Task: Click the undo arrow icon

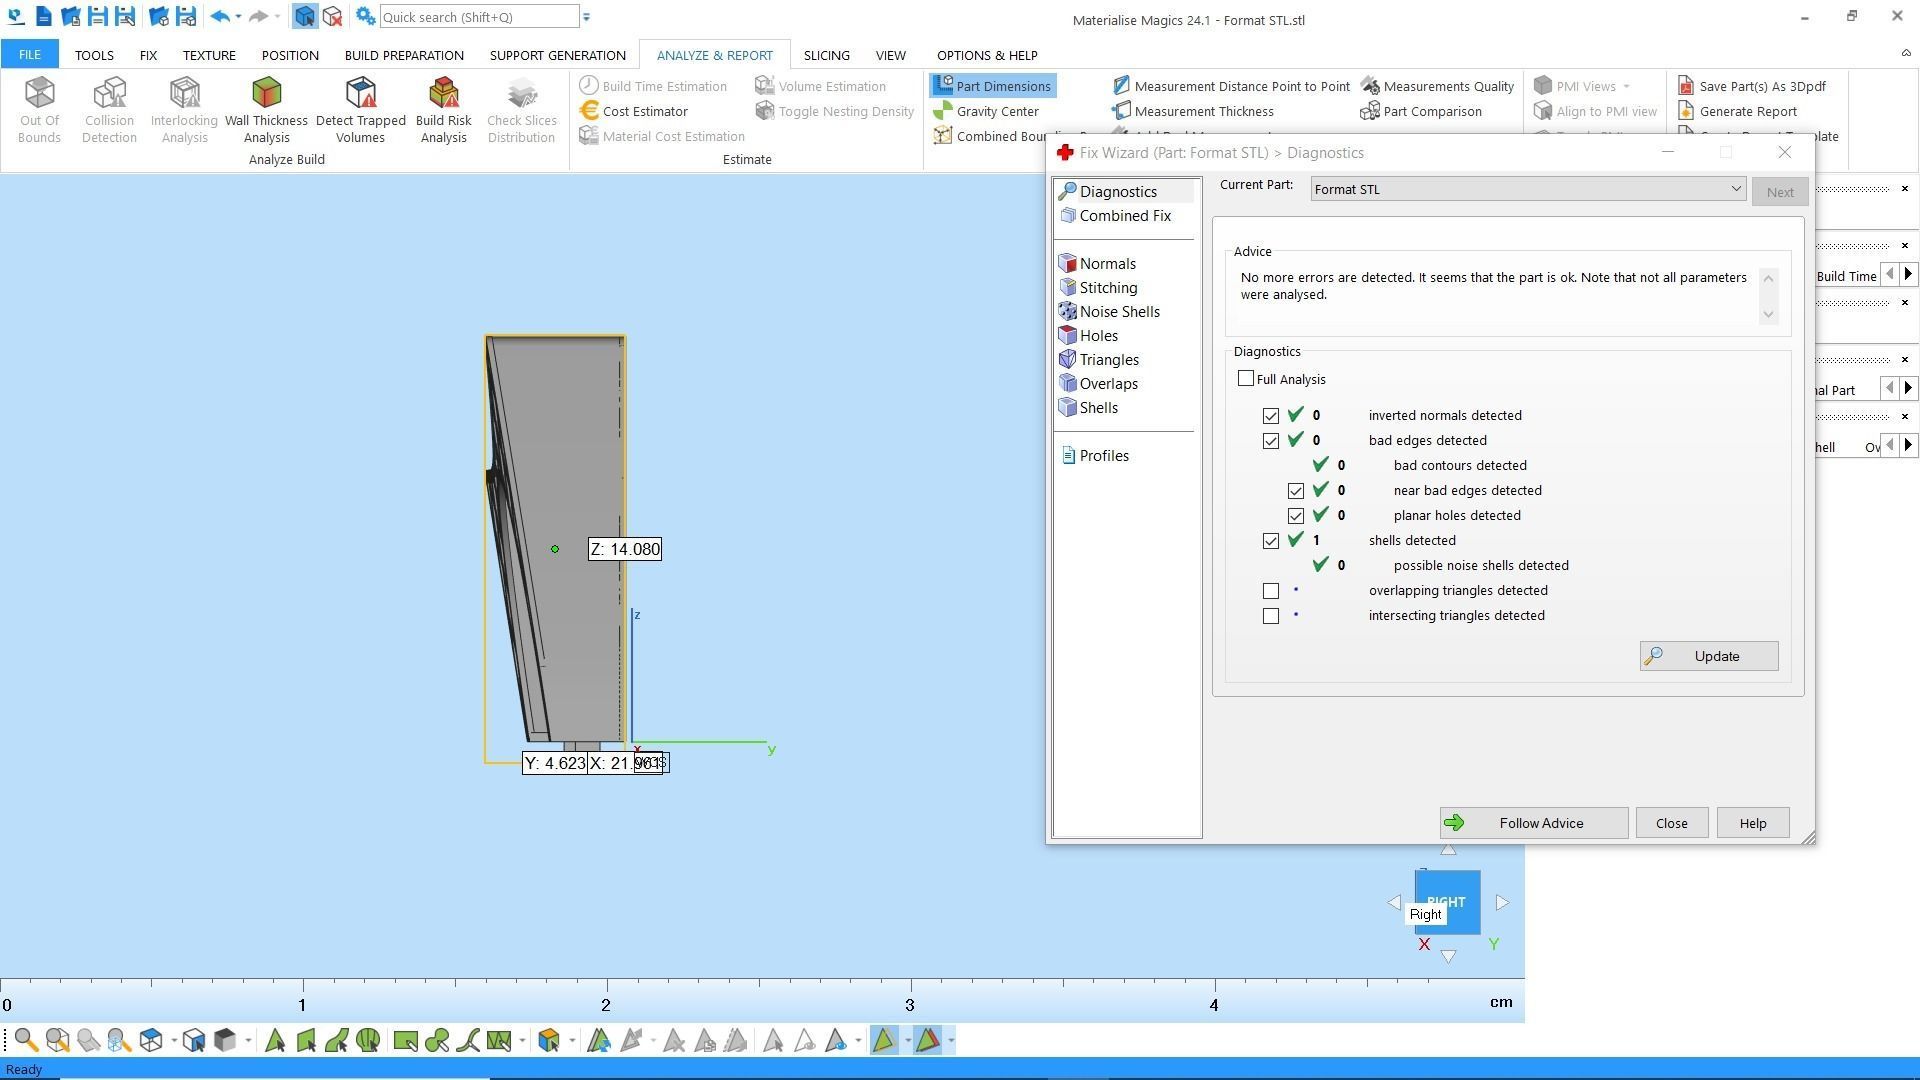Action: coord(220,17)
